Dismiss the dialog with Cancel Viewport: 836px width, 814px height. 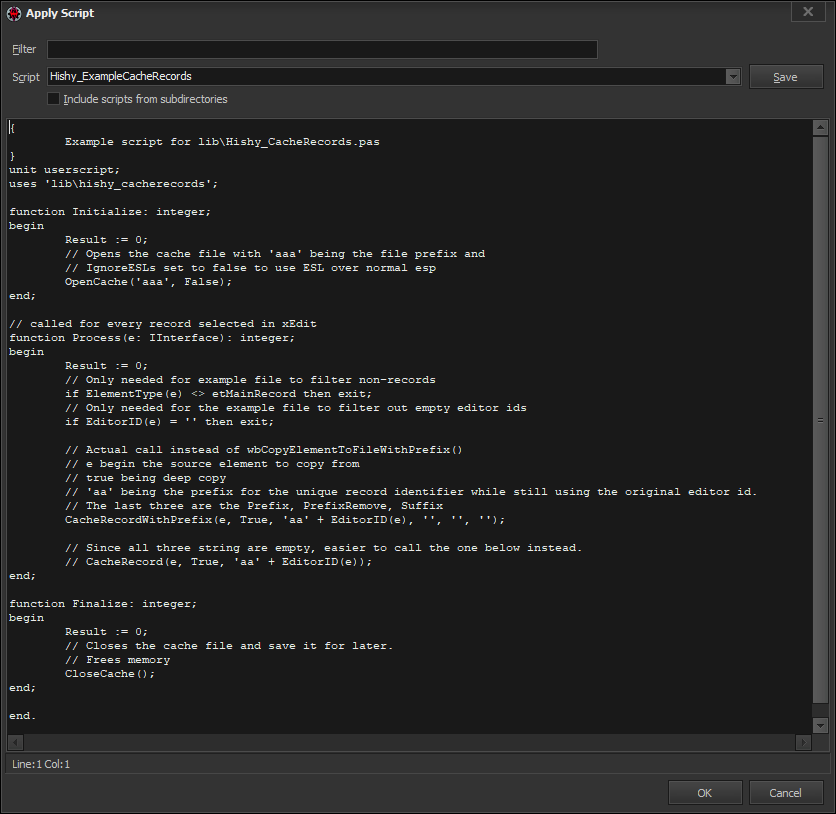[785, 792]
